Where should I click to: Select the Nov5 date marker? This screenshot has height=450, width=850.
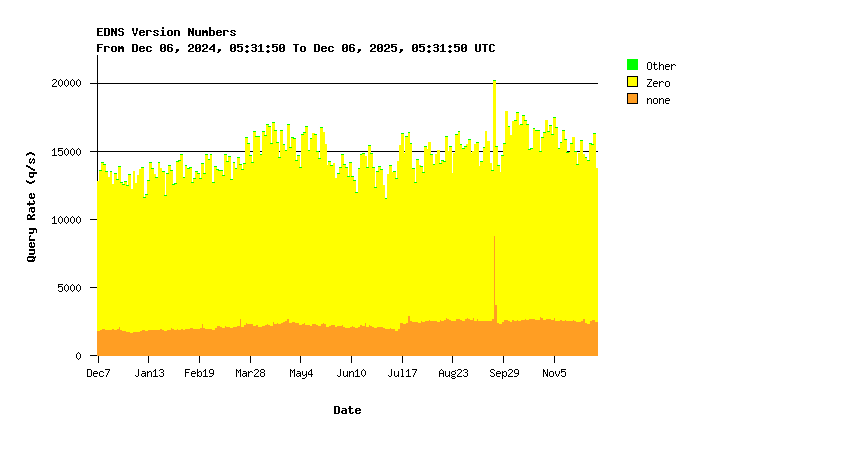tap(554, 373)
